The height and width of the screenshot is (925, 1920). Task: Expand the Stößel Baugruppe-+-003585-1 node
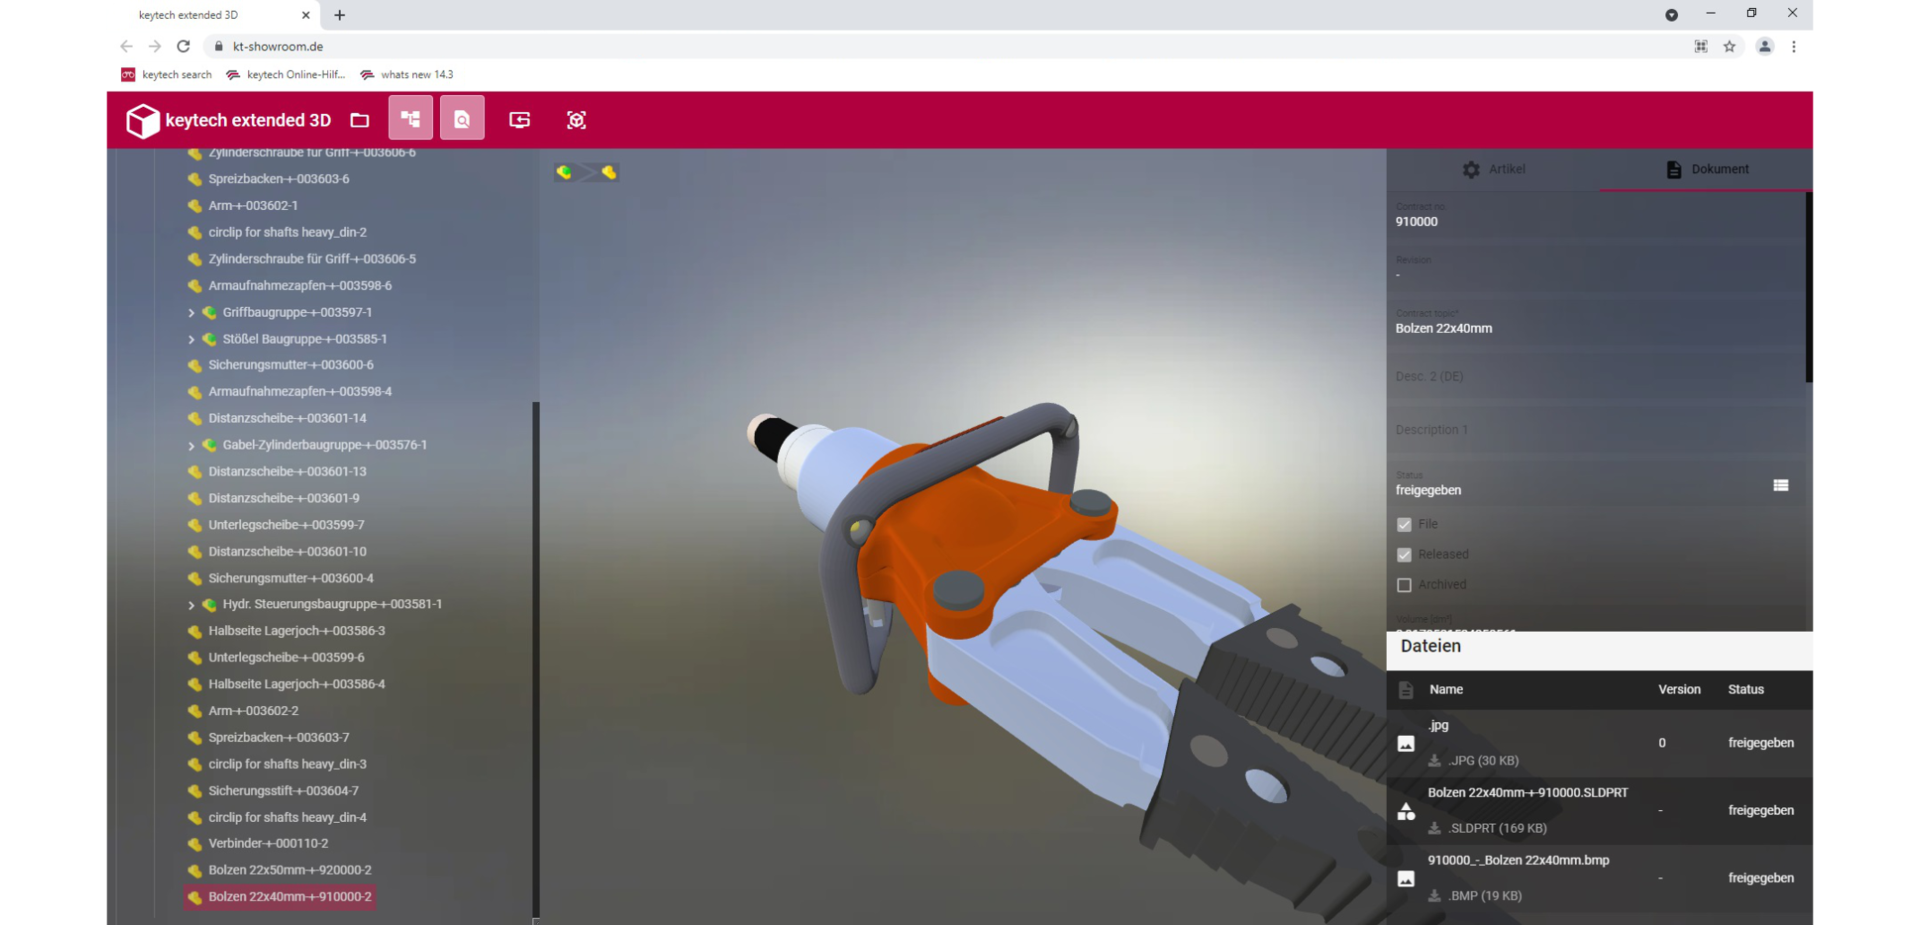point(191,340)
